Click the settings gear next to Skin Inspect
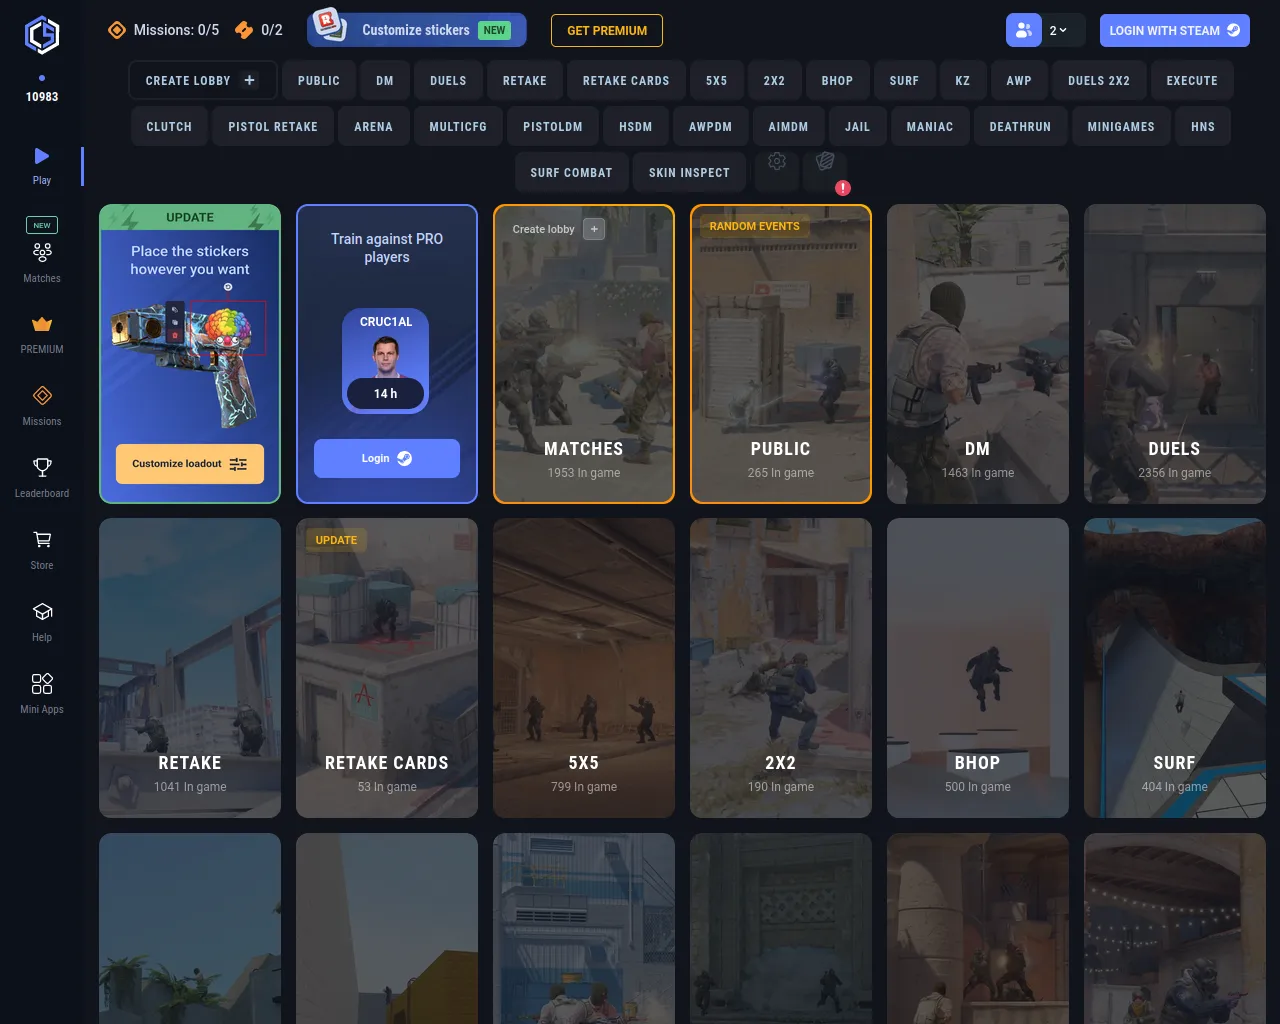Viewport: 1280px width, 1024px height. tap(777, 162)
